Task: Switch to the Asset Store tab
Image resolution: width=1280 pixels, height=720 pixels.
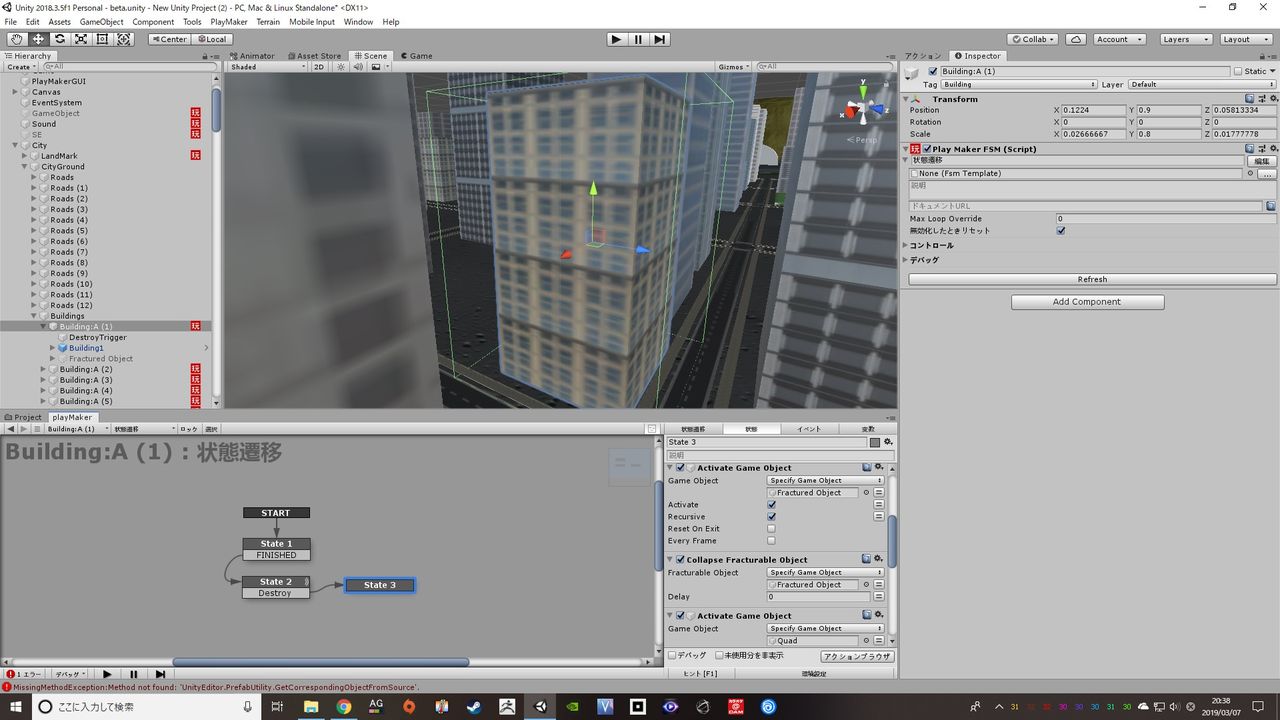Action: [x=315, y=56]
